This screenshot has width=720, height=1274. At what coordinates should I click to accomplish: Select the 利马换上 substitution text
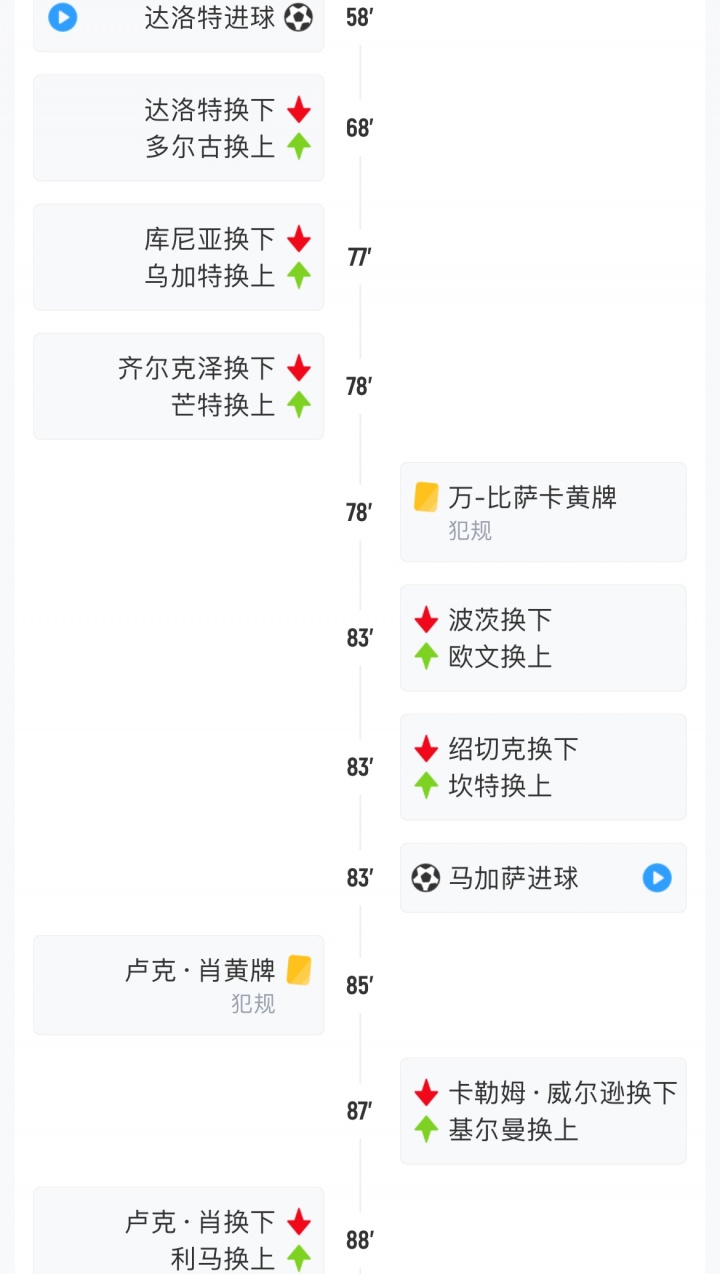click(223, 1259)
